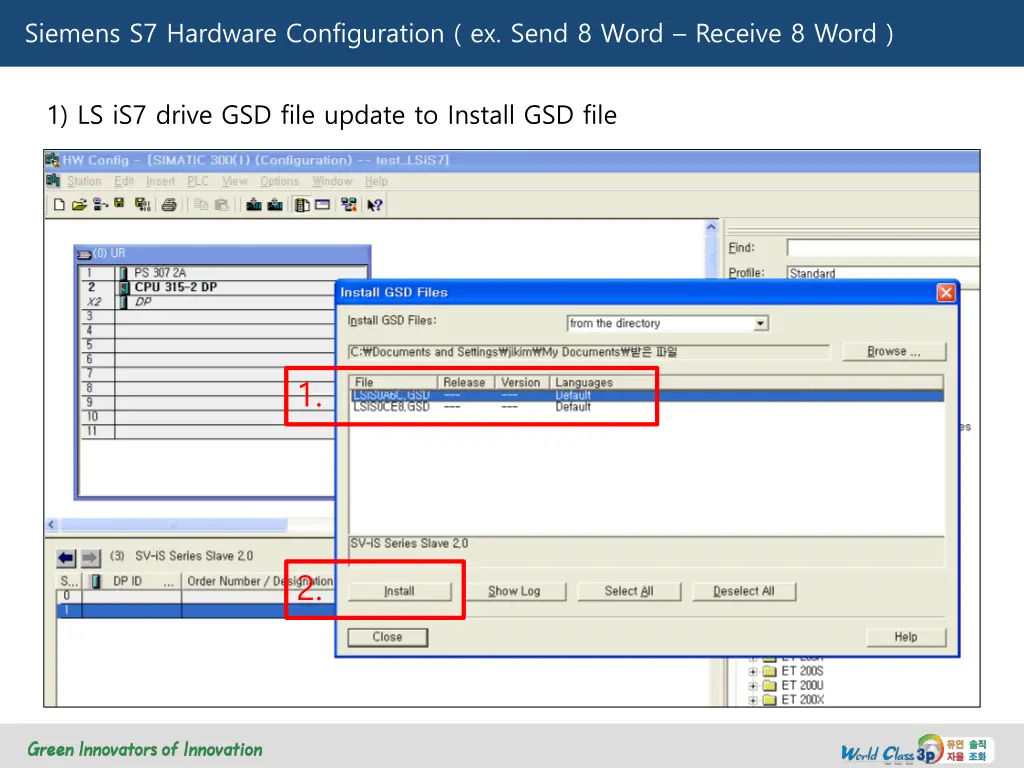Select highlighted slot 1 row in detail table
The image size is (1024, 768).
[196, 611]
